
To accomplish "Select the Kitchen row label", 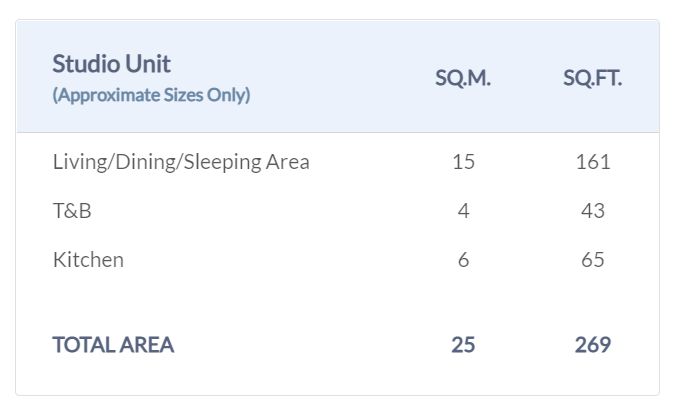I will (x=88, y=260).
